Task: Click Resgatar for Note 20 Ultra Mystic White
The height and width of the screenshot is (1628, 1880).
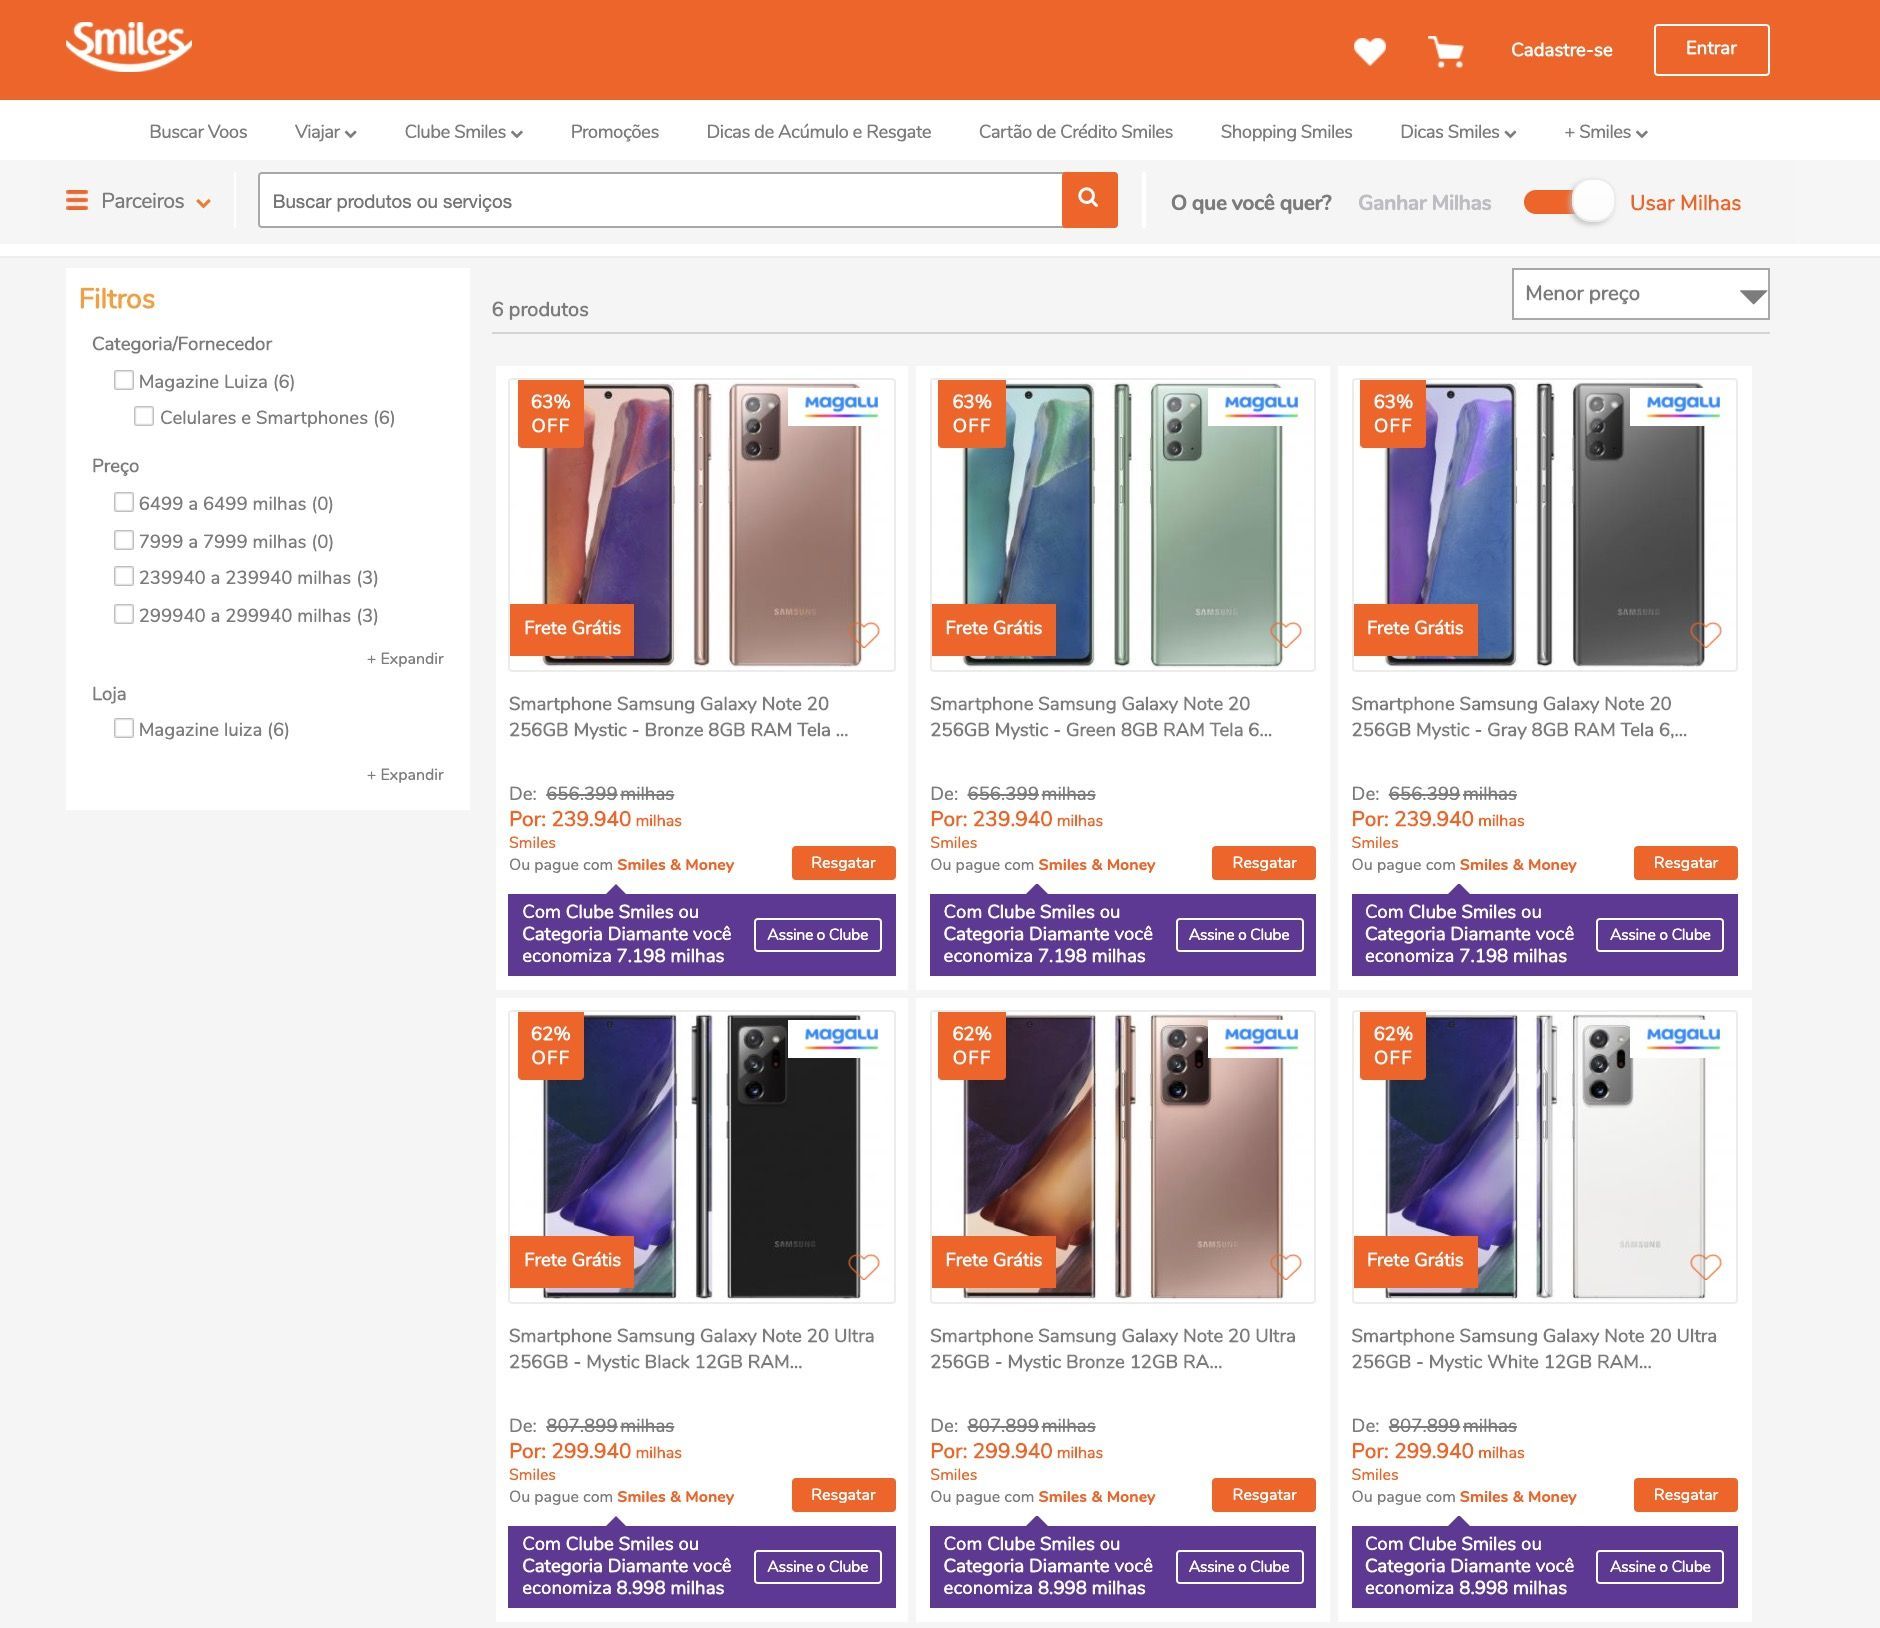Action: (x=1685, y=1495)
